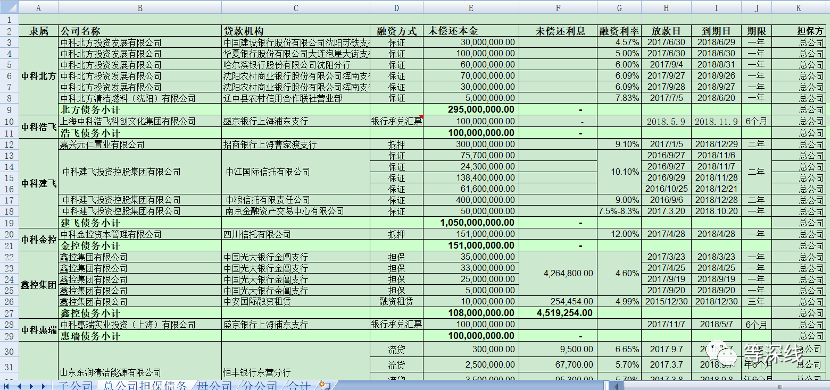Click the rate cell 7.83%
The image size is (830, 390).
pyautogui.click(x=620, y=98)
